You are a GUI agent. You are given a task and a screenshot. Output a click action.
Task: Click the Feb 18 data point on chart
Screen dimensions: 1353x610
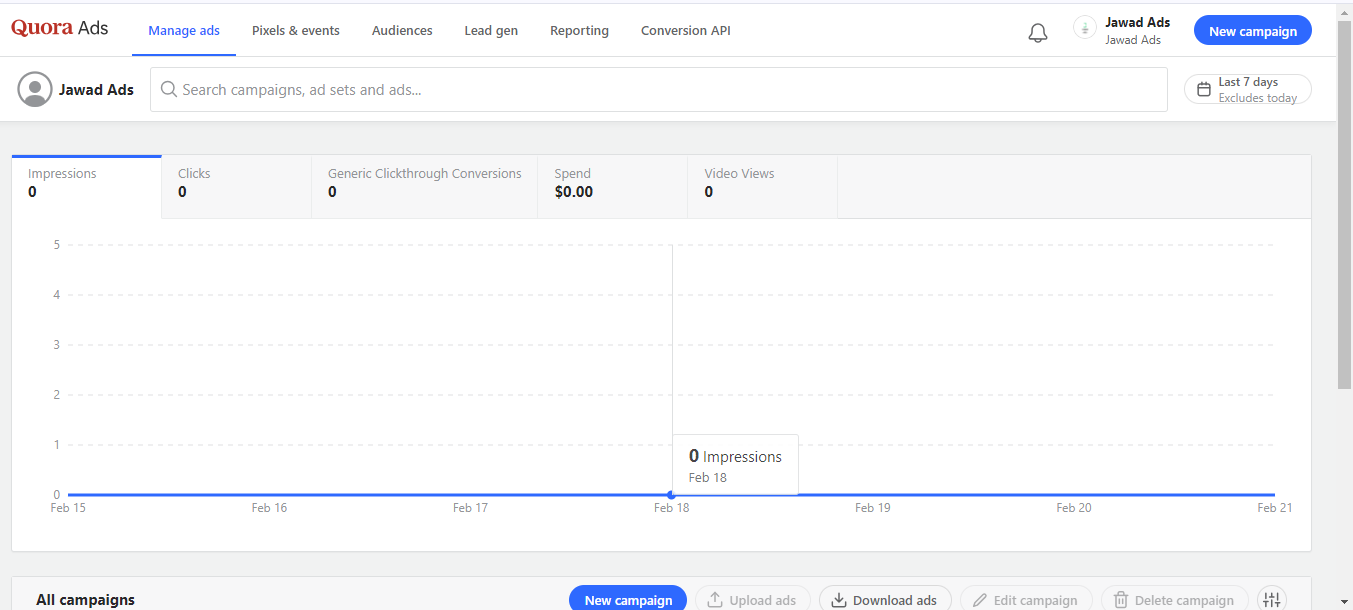click(671, 495)
